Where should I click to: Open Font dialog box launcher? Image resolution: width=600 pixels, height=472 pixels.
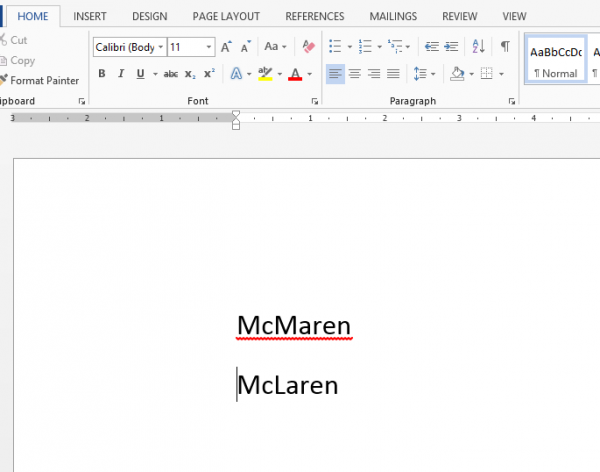click(315, 101)
